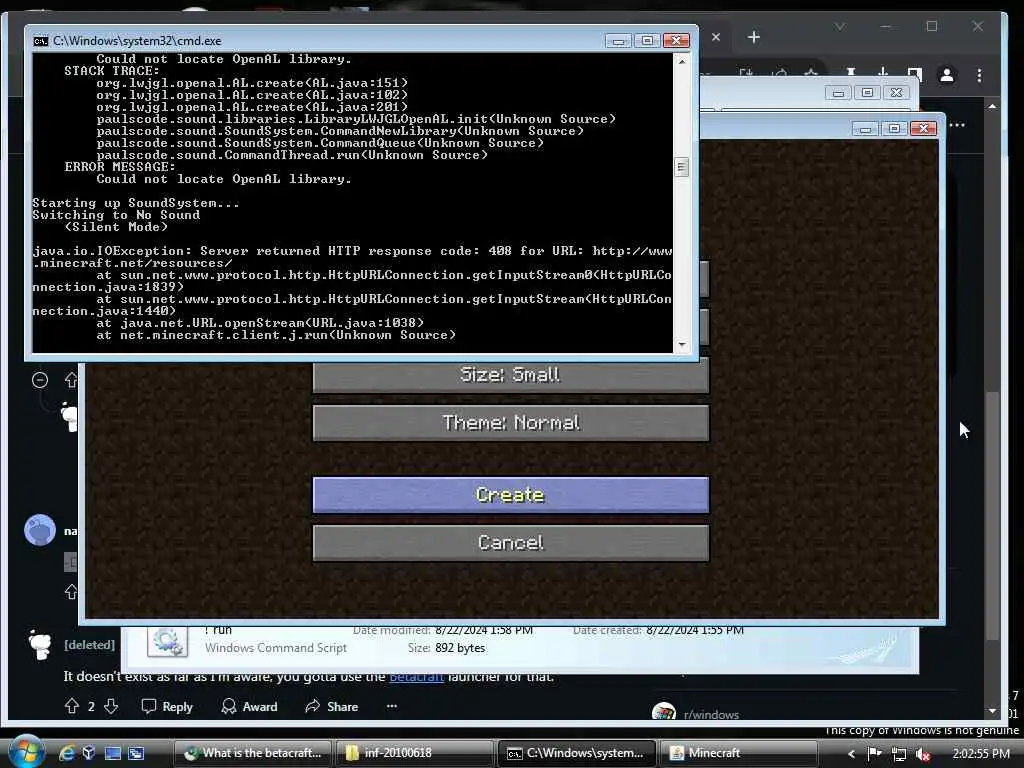Image resolution: width=1024 pixels, height=768 pixels.
Task: Maximize the cmd.exe window
Action: point(647,40)
